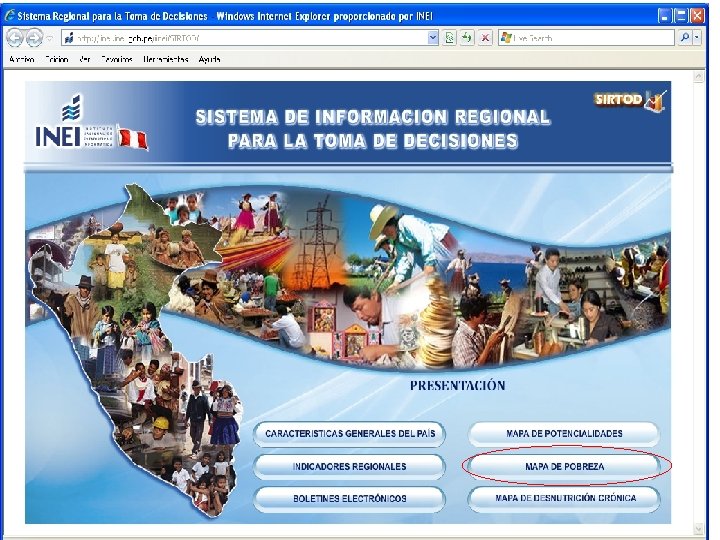
Task: Open the Archivo menu
Action: (x=22, y=59)
